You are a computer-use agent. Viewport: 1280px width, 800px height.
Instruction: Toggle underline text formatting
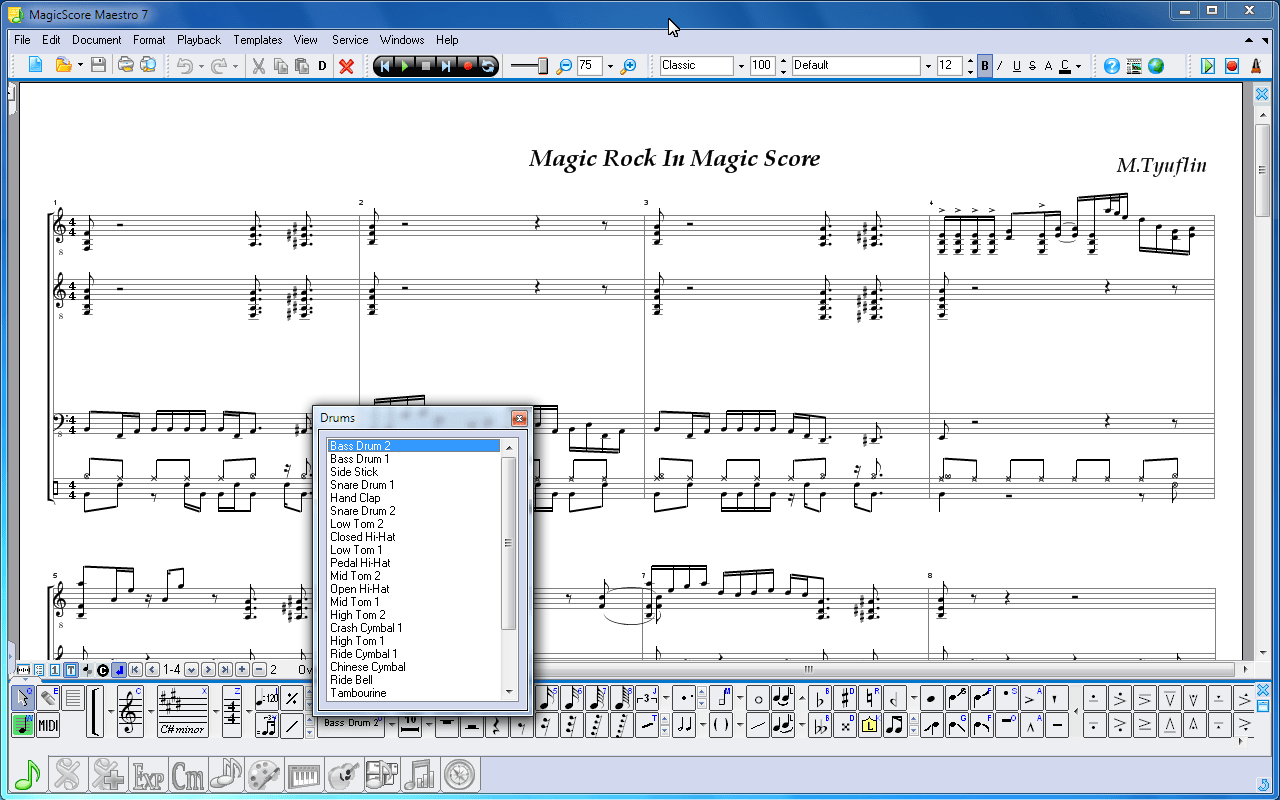[x=1016, y=65]
